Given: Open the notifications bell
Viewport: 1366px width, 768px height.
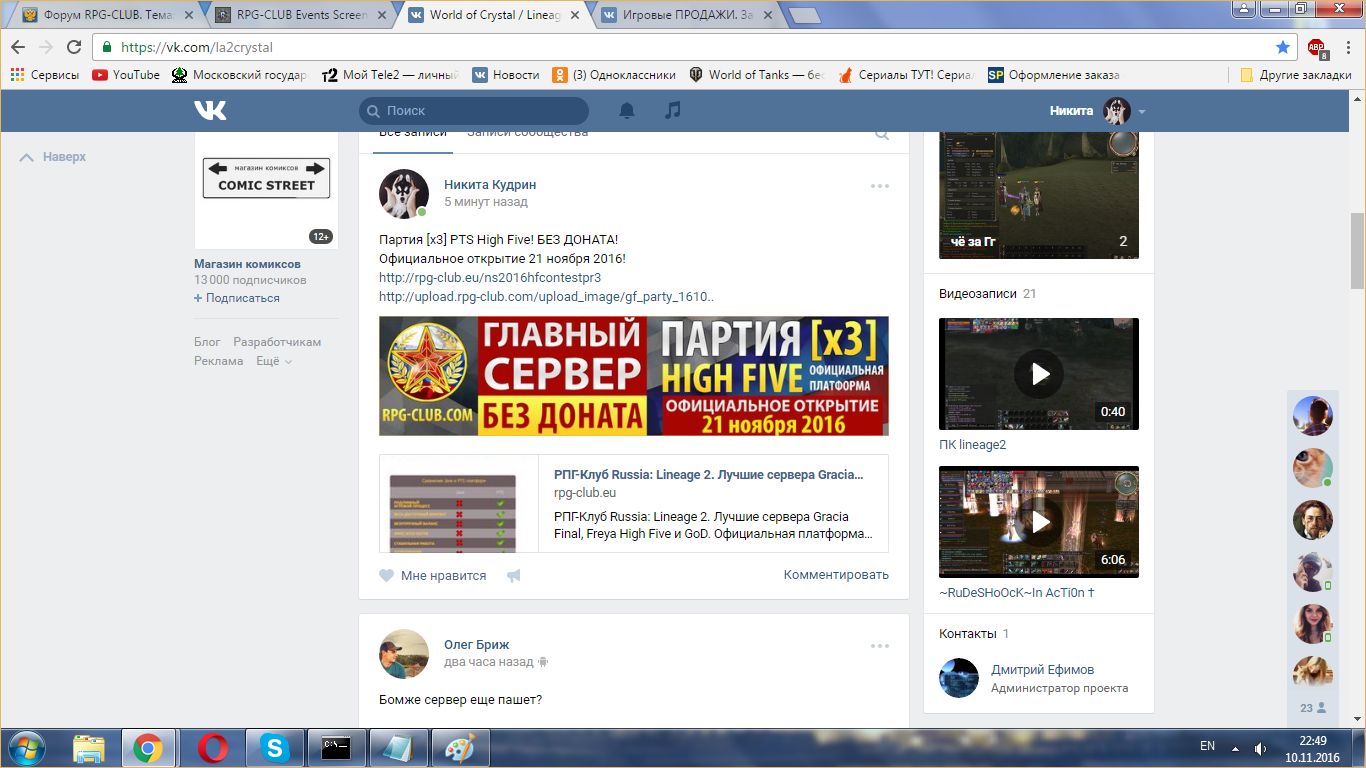Looking at the screenshot, I should 627,111.
